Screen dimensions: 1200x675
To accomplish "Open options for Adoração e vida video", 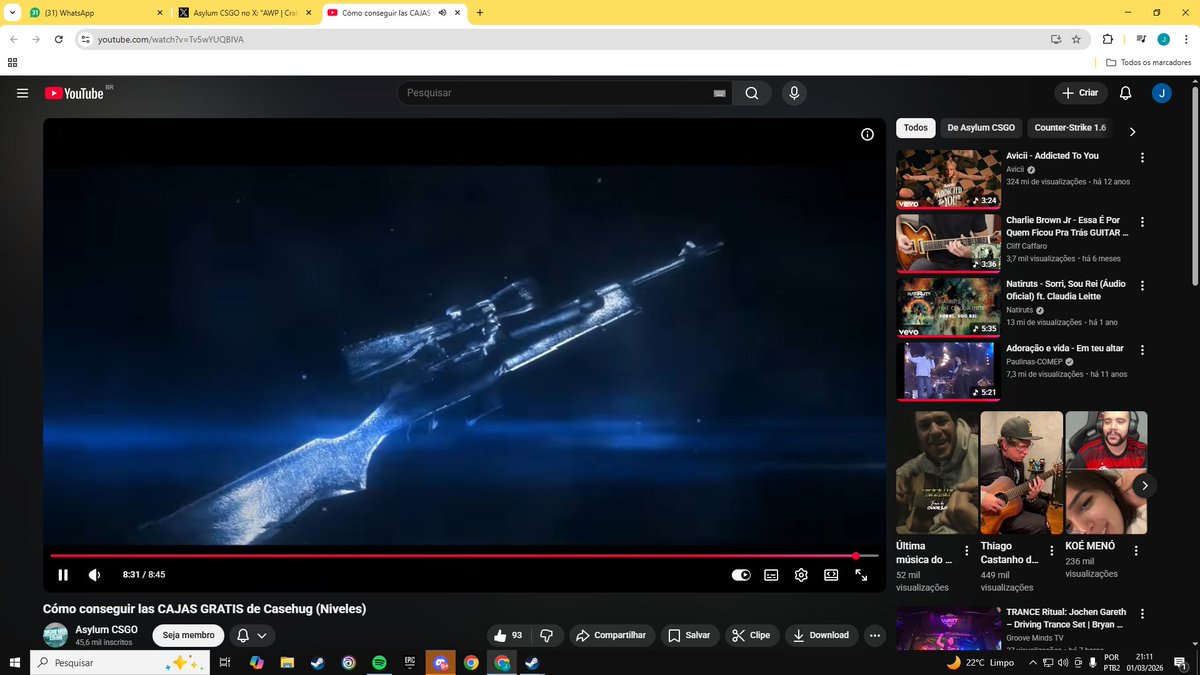I will (1142, 350).
